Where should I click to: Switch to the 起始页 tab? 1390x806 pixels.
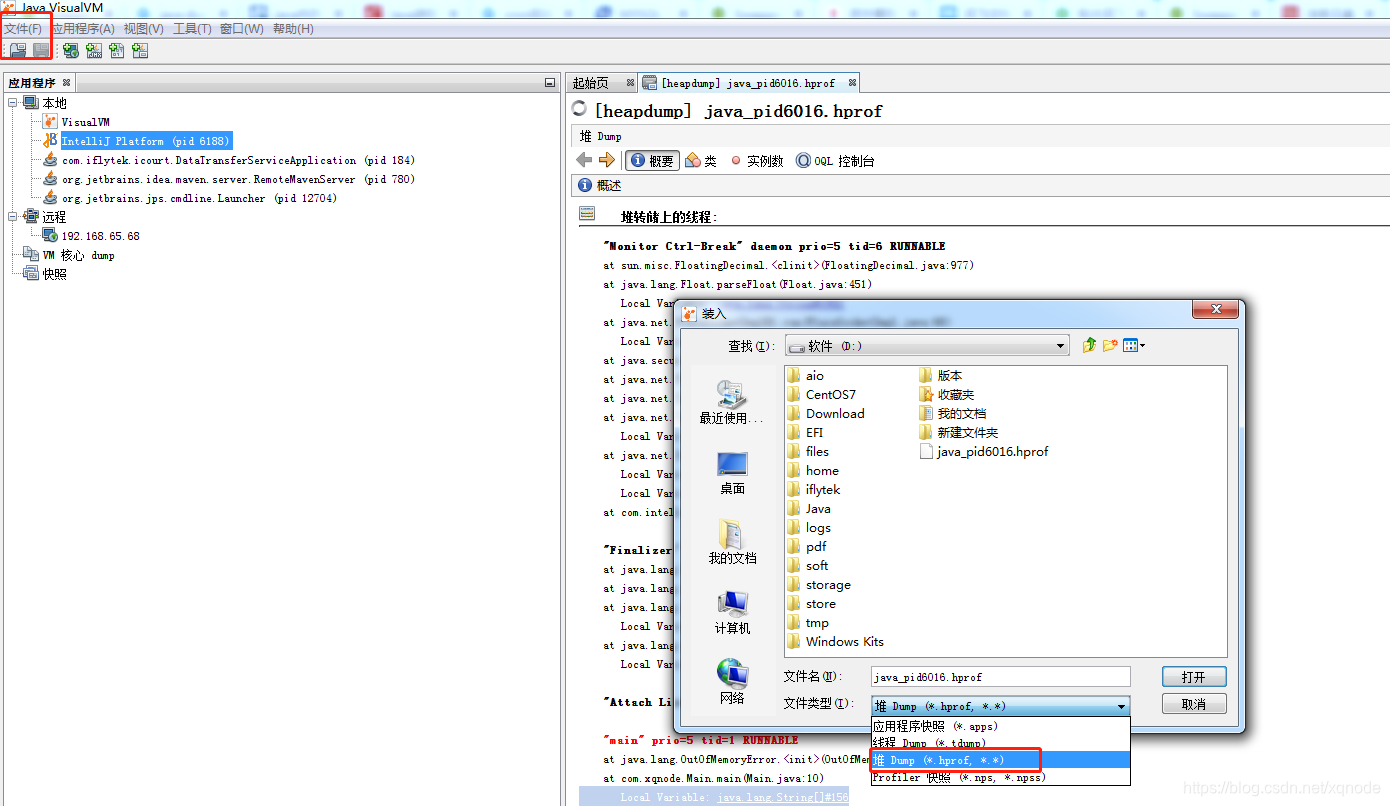[590, 83]
